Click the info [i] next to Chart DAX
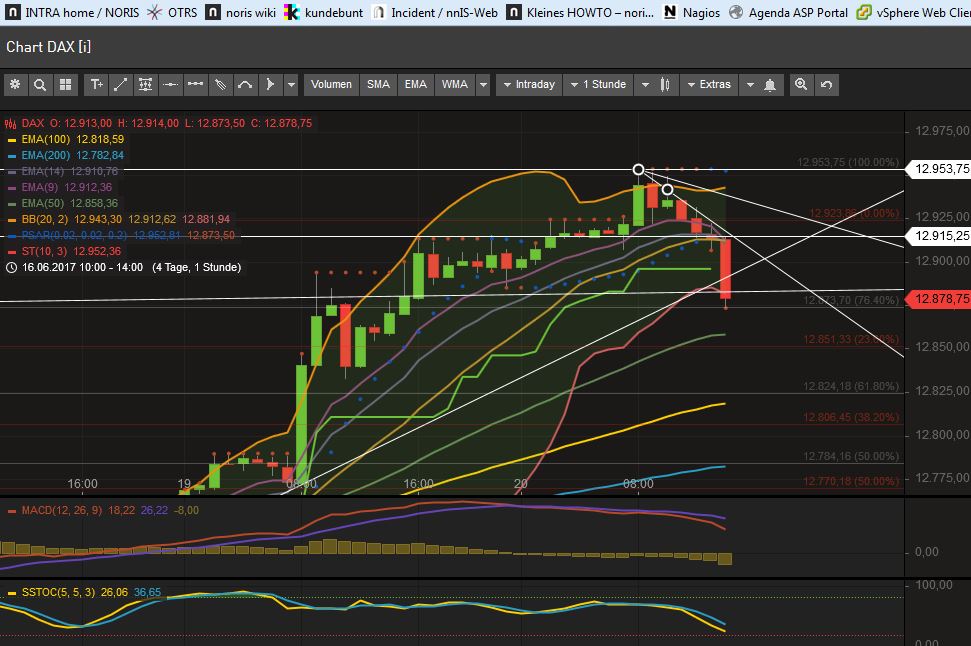The image size is (971, 646). (85, 47)
